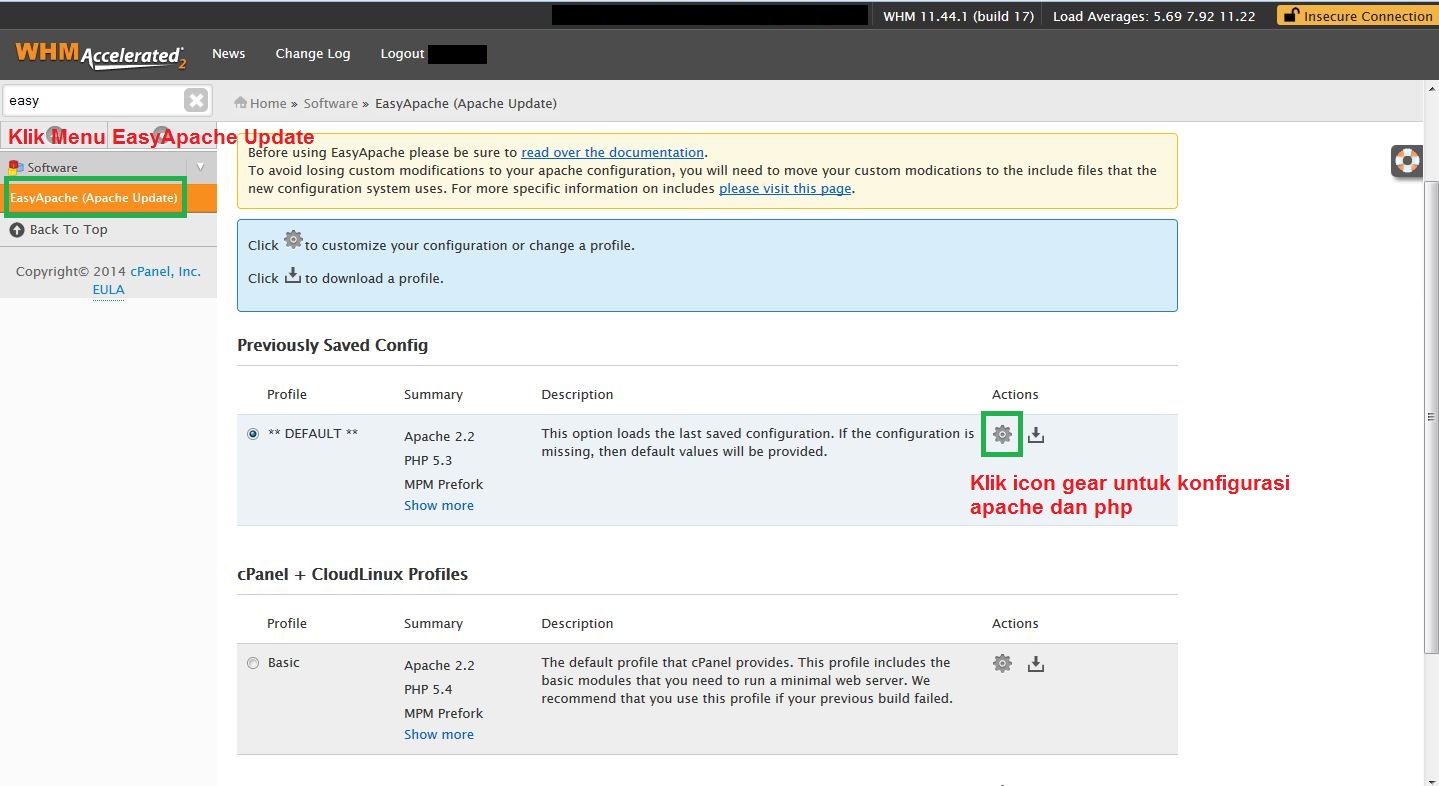The height and width of the screenshot is (786, 1439).
Task: Open the lifebuoy help icon
Action: [x=1407, y=161]
